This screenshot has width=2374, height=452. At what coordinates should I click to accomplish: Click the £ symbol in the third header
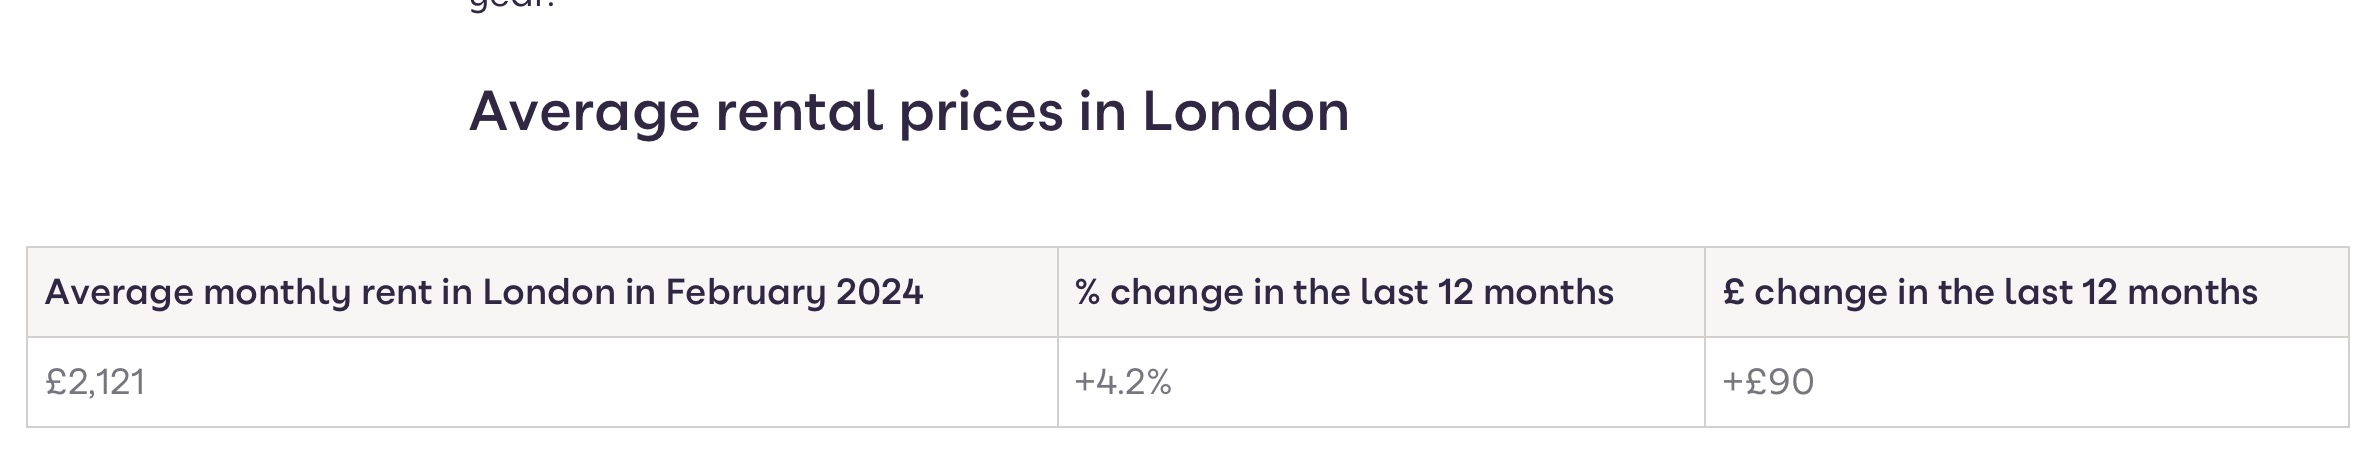click(x=1734, y=292)
